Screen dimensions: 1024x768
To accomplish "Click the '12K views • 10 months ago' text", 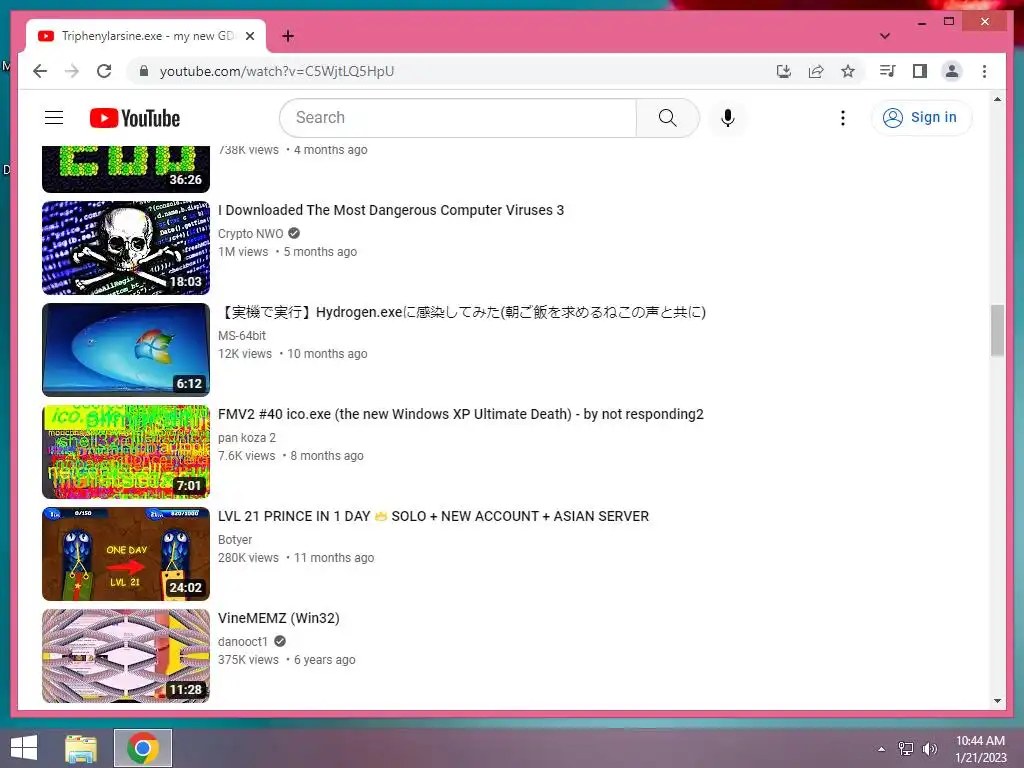I will pyautogui.click(x=293, y=354).
